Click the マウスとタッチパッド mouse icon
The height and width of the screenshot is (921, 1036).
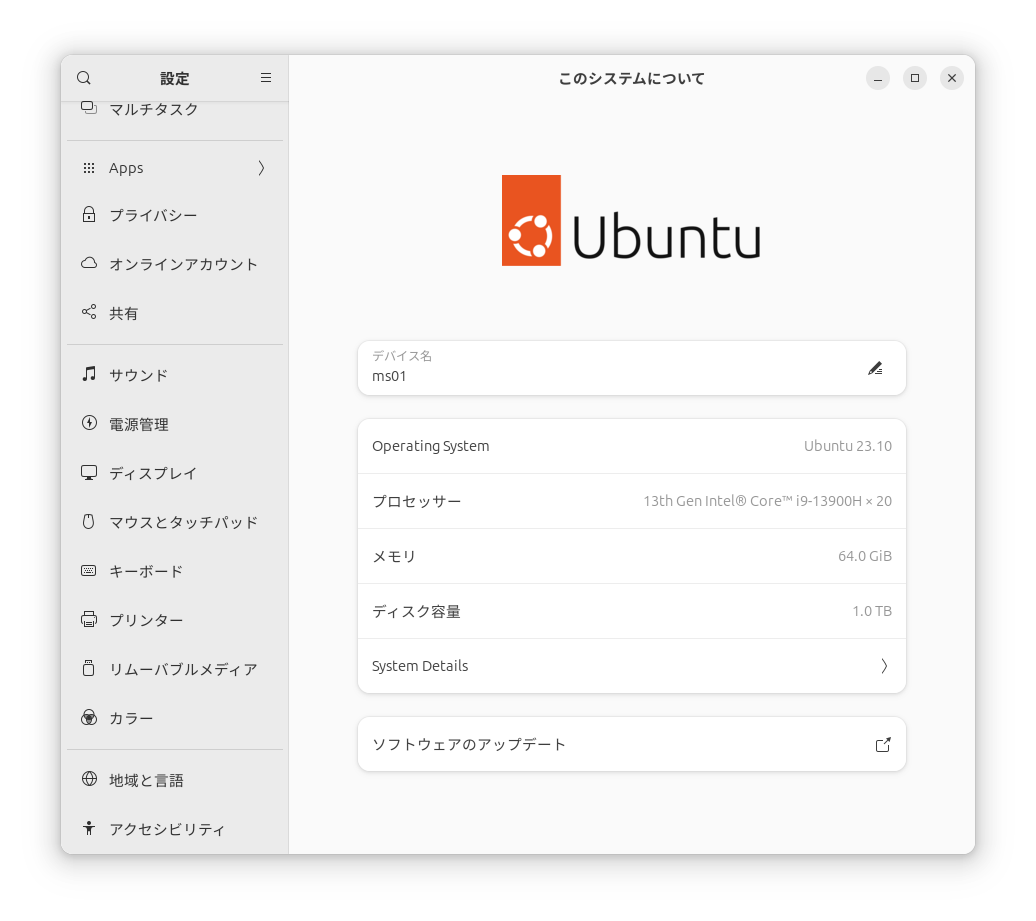pyautogui.click(x=89, y=521)
